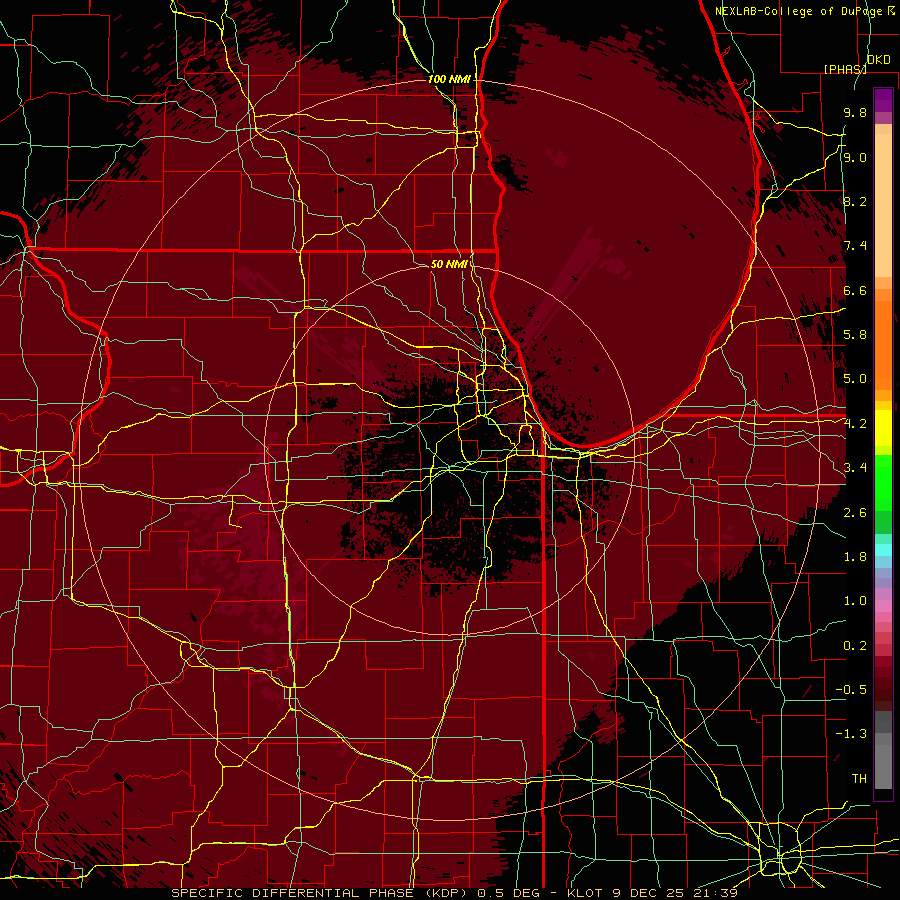Image resolution: width=900 pixels, height=900 pixels.
Task: Click the 7.4 scale value
Action: click(855, 246)
